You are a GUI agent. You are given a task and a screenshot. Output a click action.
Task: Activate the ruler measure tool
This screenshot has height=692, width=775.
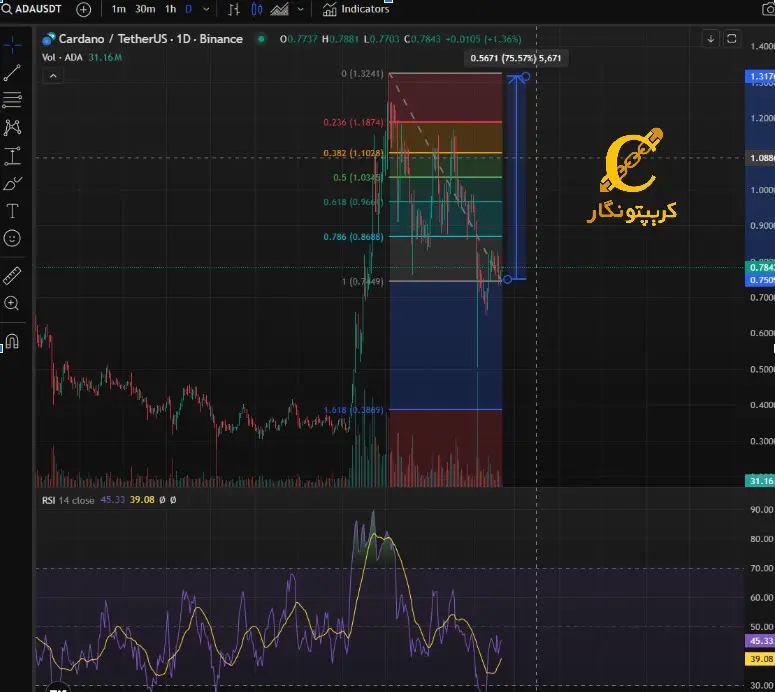pos(12,275)
